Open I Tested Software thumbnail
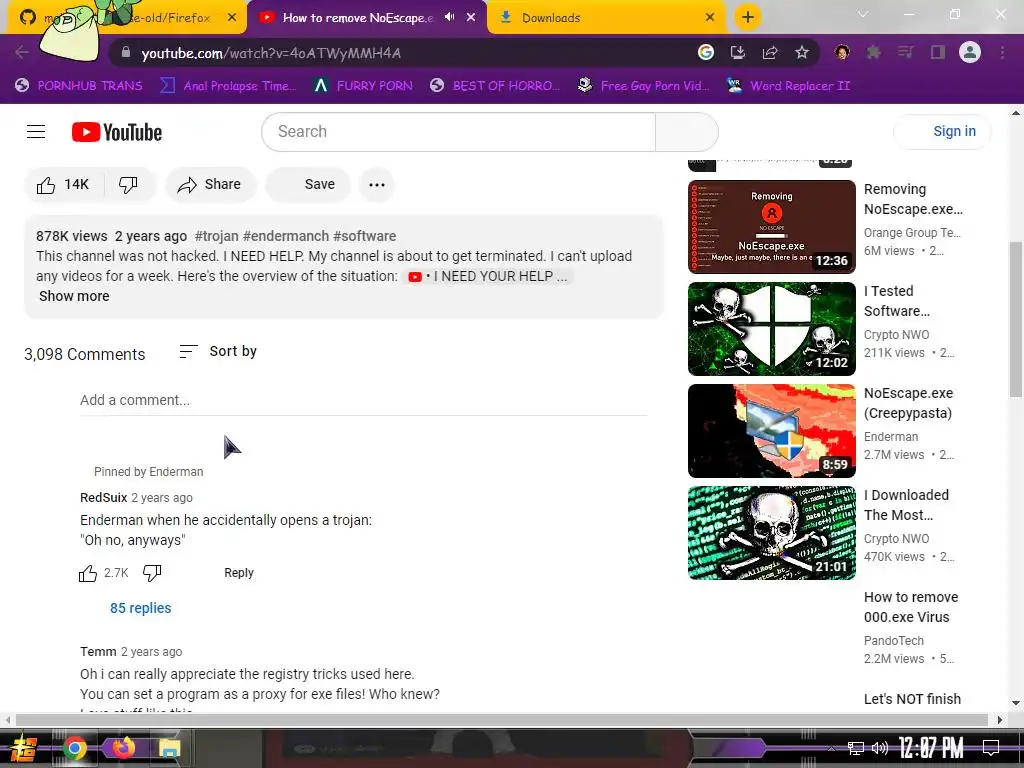Image resolution: width=1024 pixels, height=768 pixels. click(771, 328)
